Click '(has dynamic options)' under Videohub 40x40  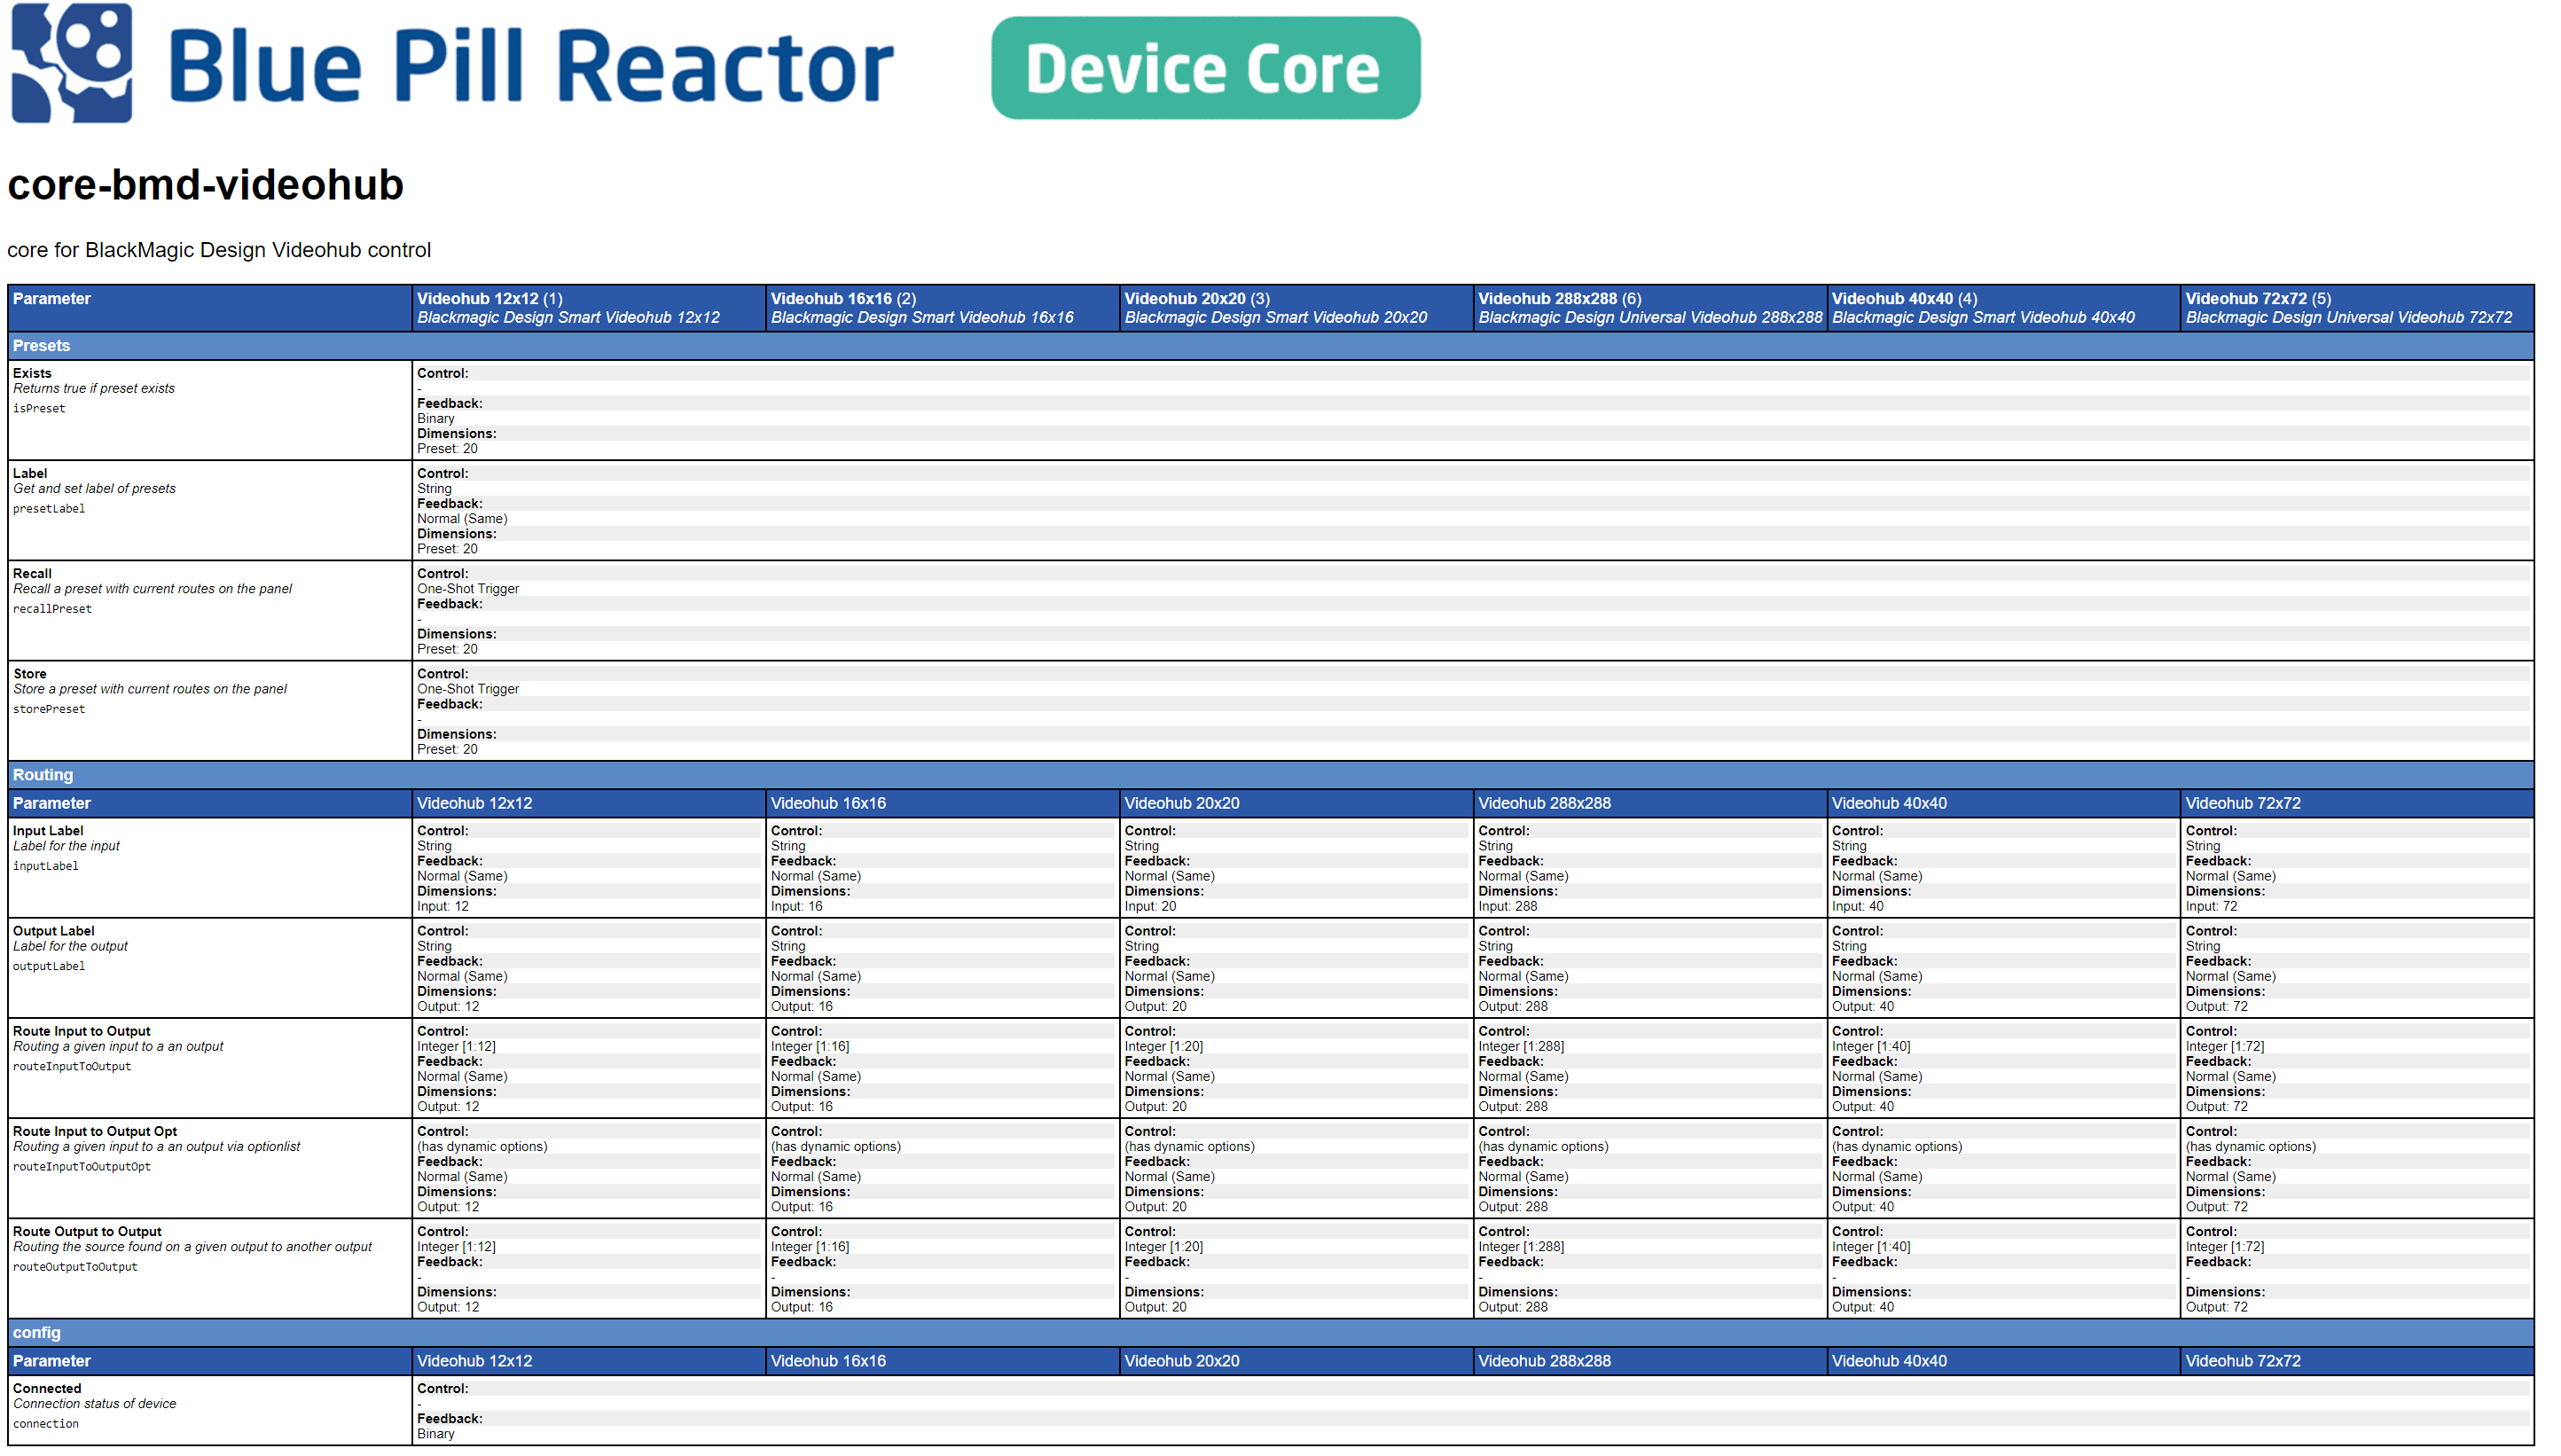point(1897,1147)
